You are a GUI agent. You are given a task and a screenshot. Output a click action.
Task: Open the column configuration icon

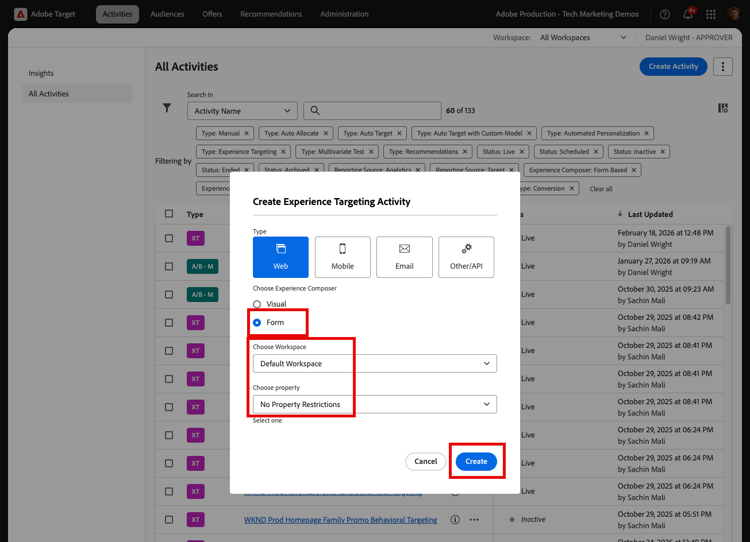723,108
